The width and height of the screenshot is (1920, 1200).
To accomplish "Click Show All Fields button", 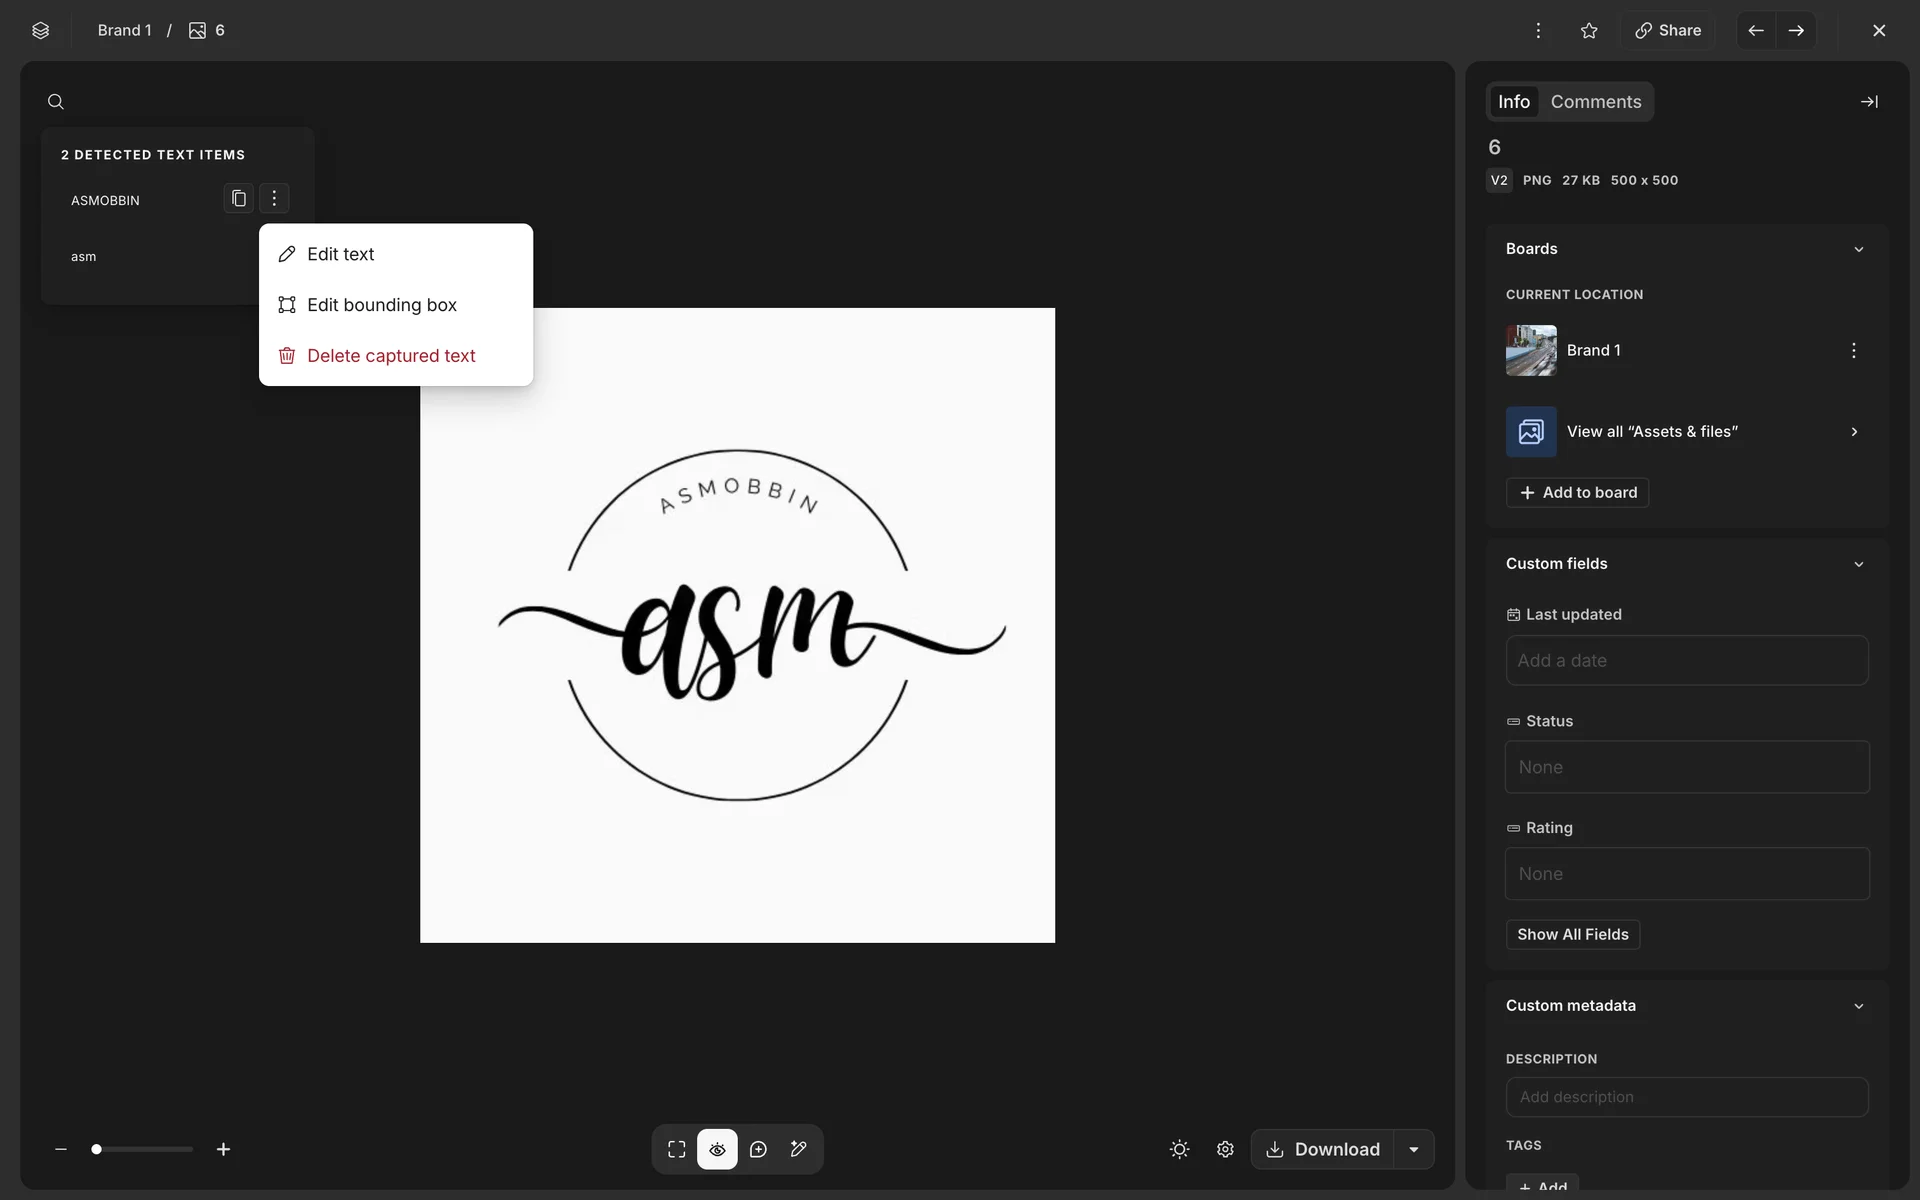I will [1572, 934].
